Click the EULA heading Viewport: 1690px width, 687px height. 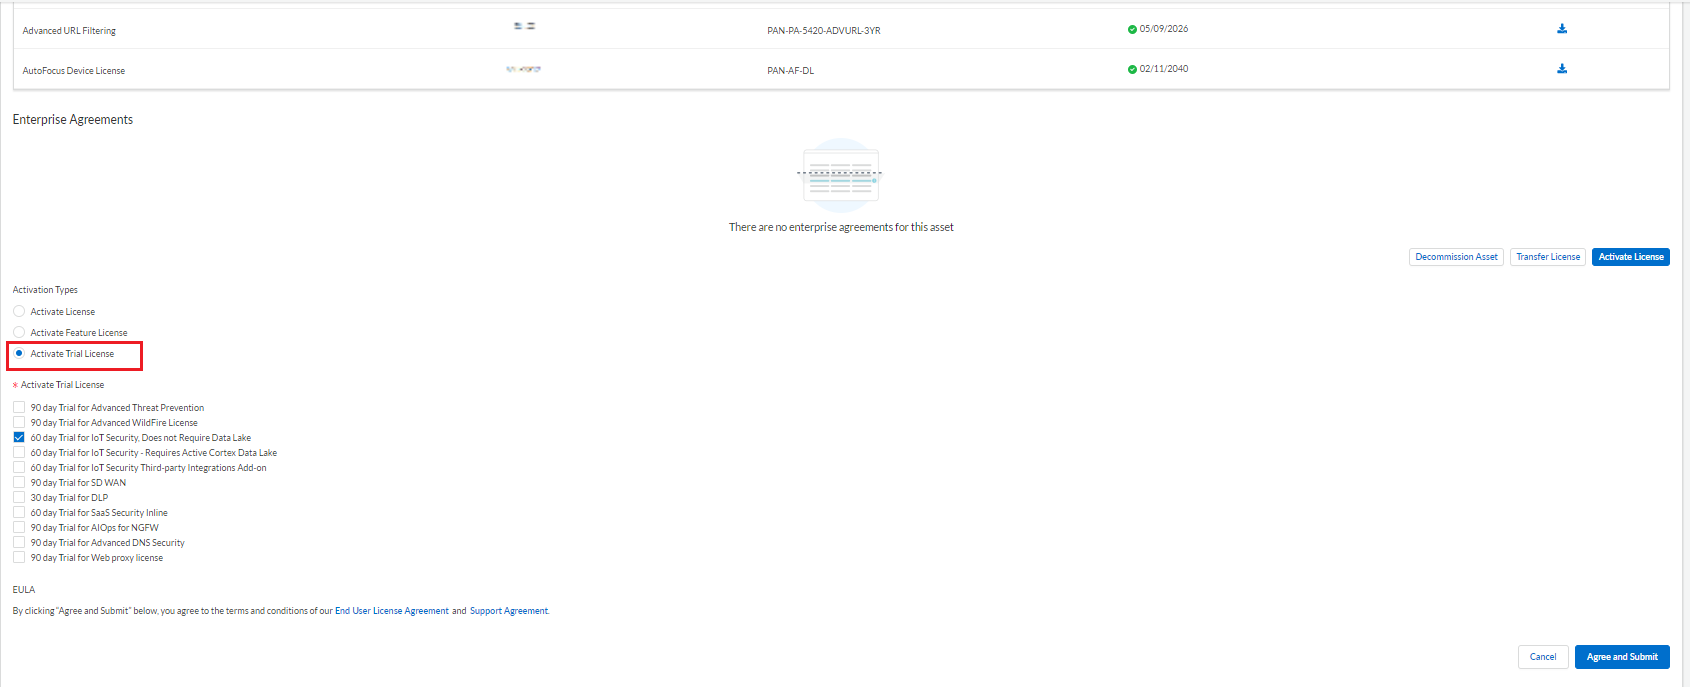[x=24, y=590]
